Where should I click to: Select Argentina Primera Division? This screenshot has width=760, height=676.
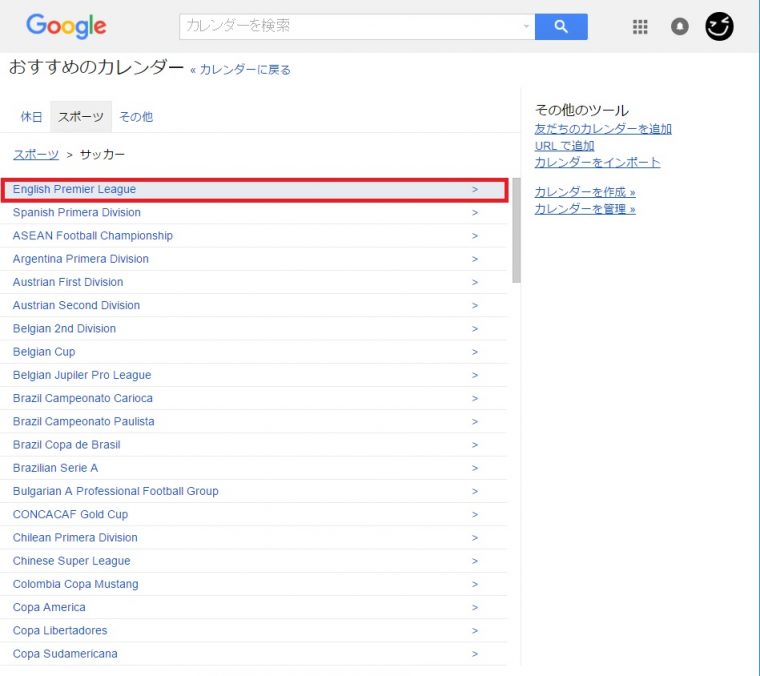point(254,259)
